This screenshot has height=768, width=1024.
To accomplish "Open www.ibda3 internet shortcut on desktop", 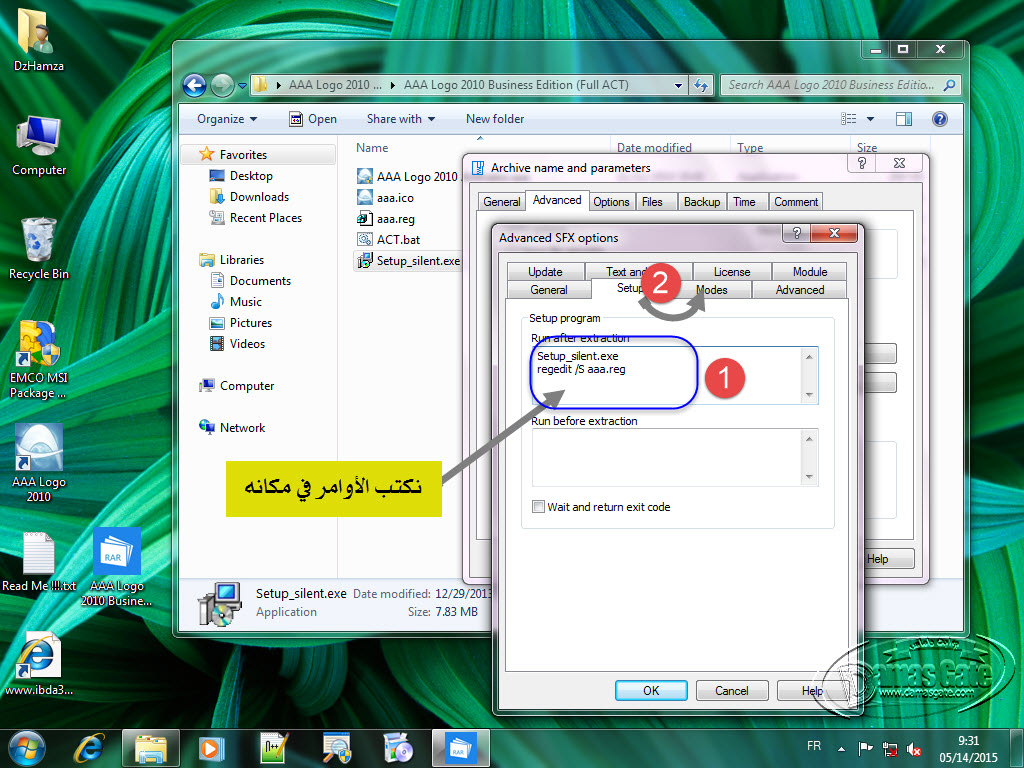I will (39, 664).
